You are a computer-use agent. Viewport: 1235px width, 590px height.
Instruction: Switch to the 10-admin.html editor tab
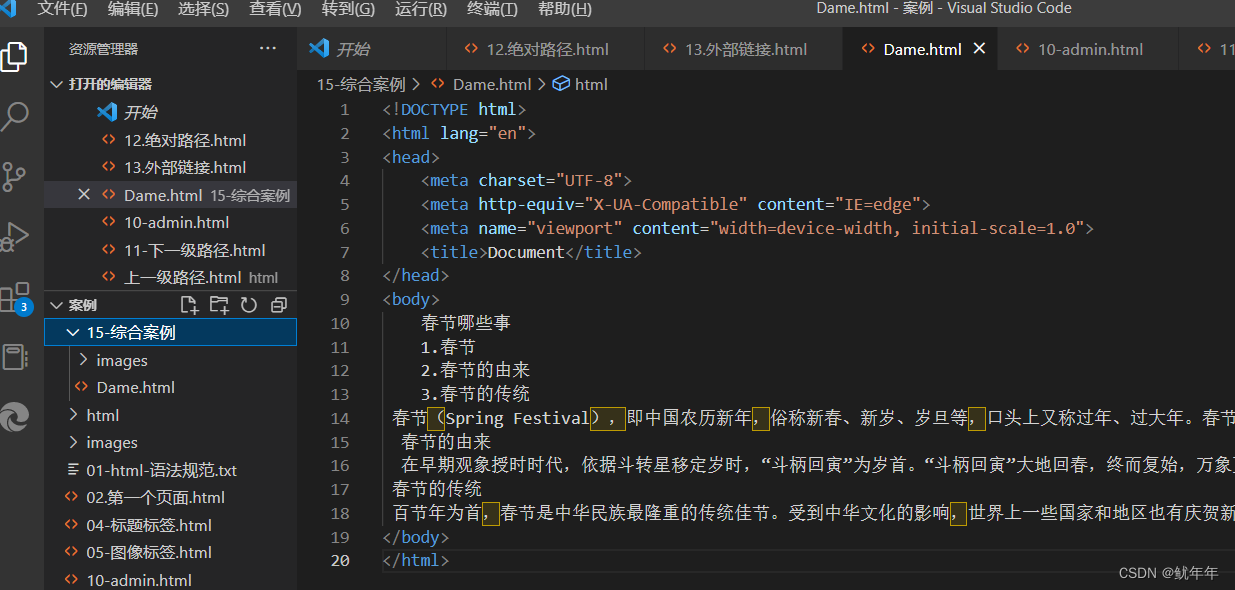[x=1088, y=49]
